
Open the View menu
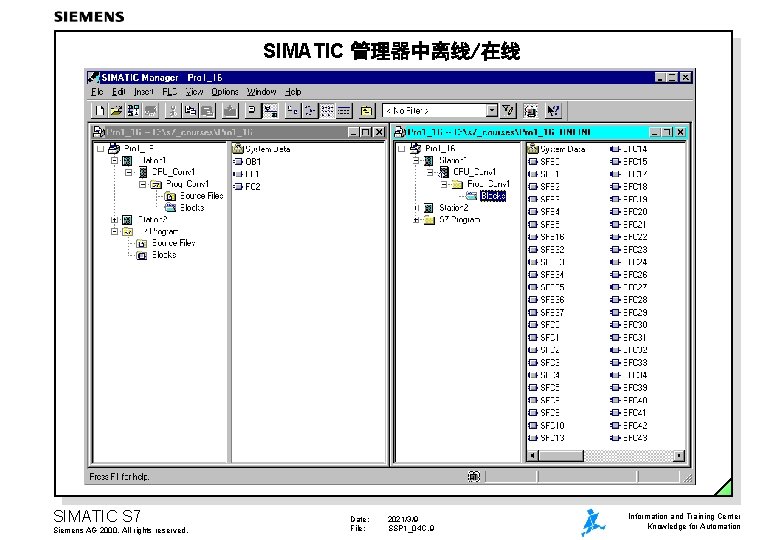coord(195,92)
